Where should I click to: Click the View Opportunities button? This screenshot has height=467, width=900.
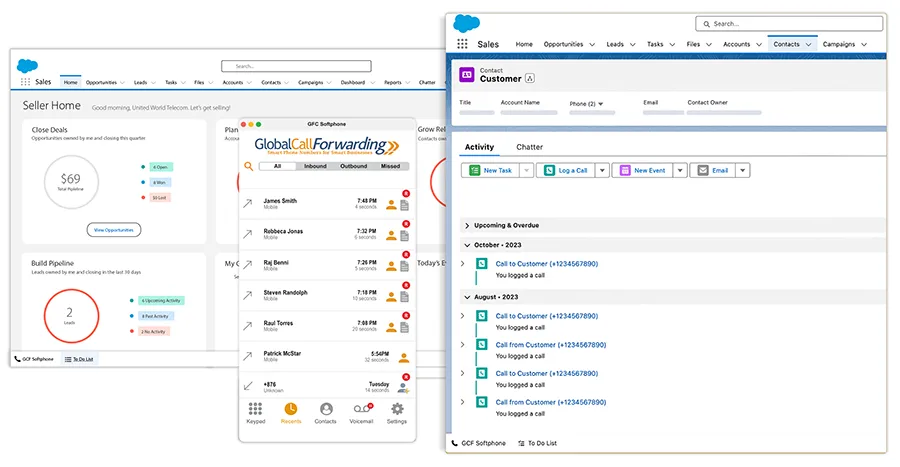click(x=113, y=230)
